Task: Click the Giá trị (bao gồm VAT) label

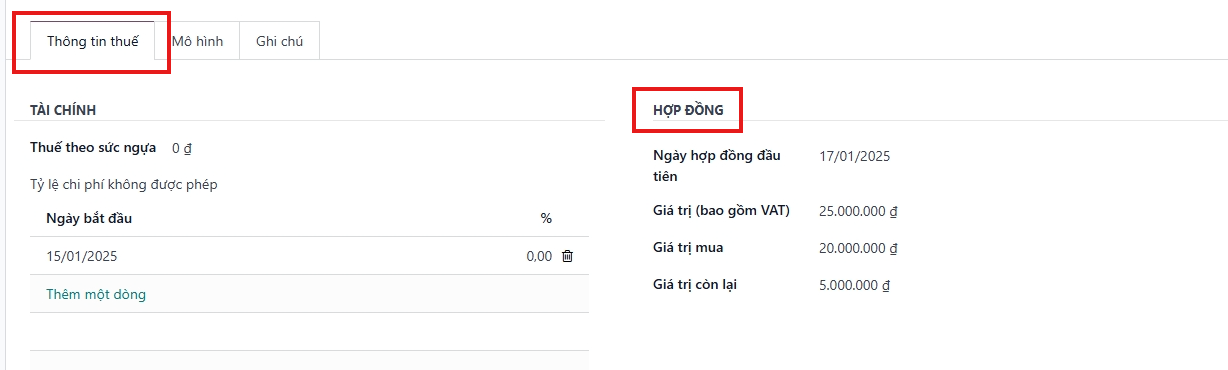Action: click(x=721, y=210)
